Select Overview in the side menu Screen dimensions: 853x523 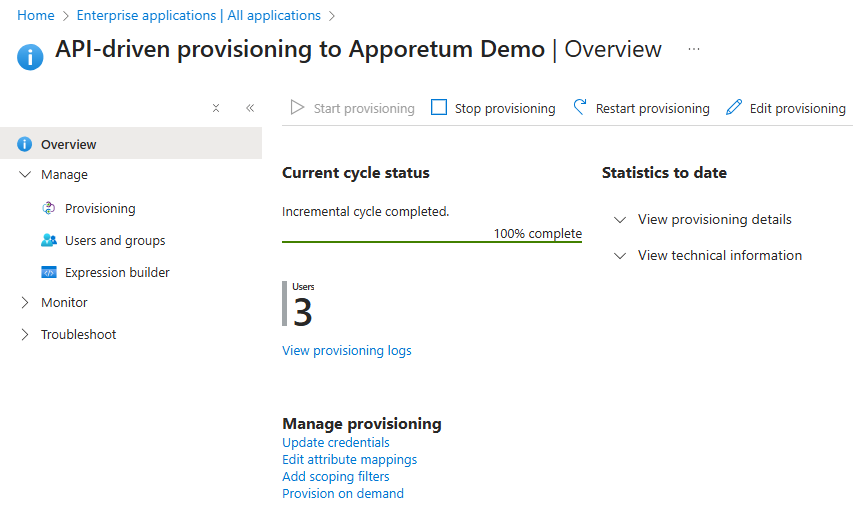pos(131,144)
